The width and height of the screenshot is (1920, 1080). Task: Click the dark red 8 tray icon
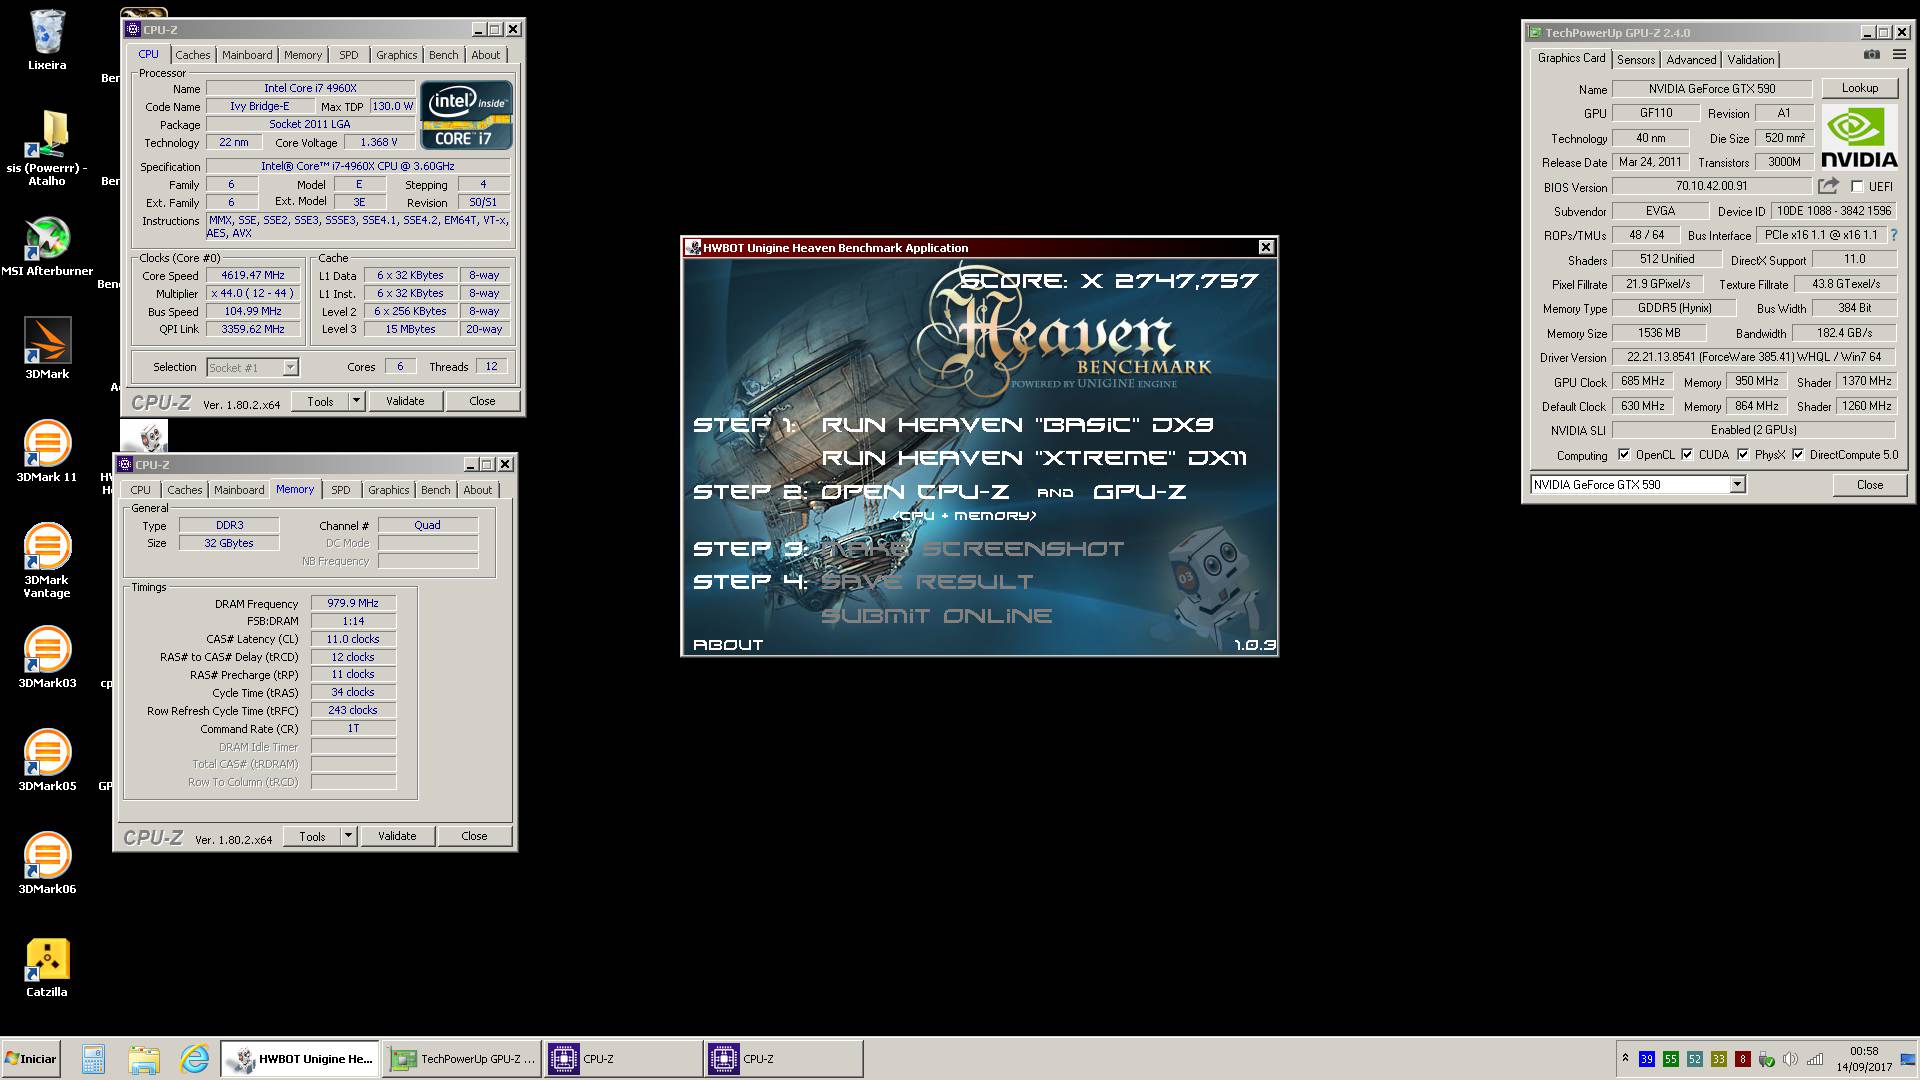[x=1743, y=1059]
